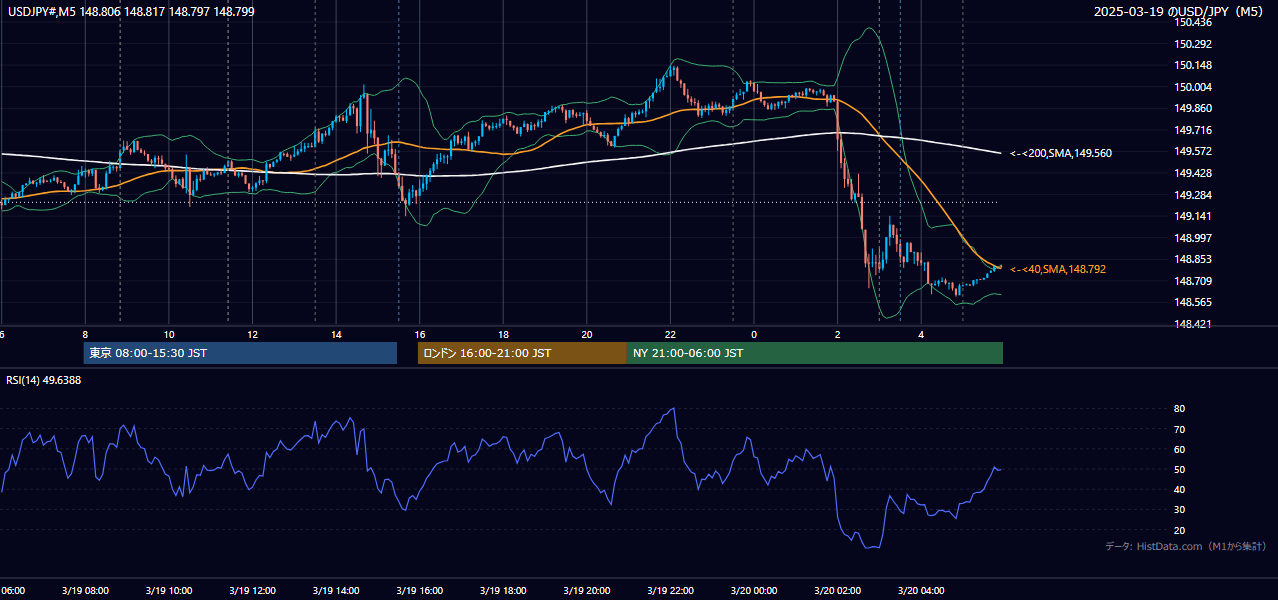Click price axis value 149.428
1278x600 pixels.
pos(1193,173)
